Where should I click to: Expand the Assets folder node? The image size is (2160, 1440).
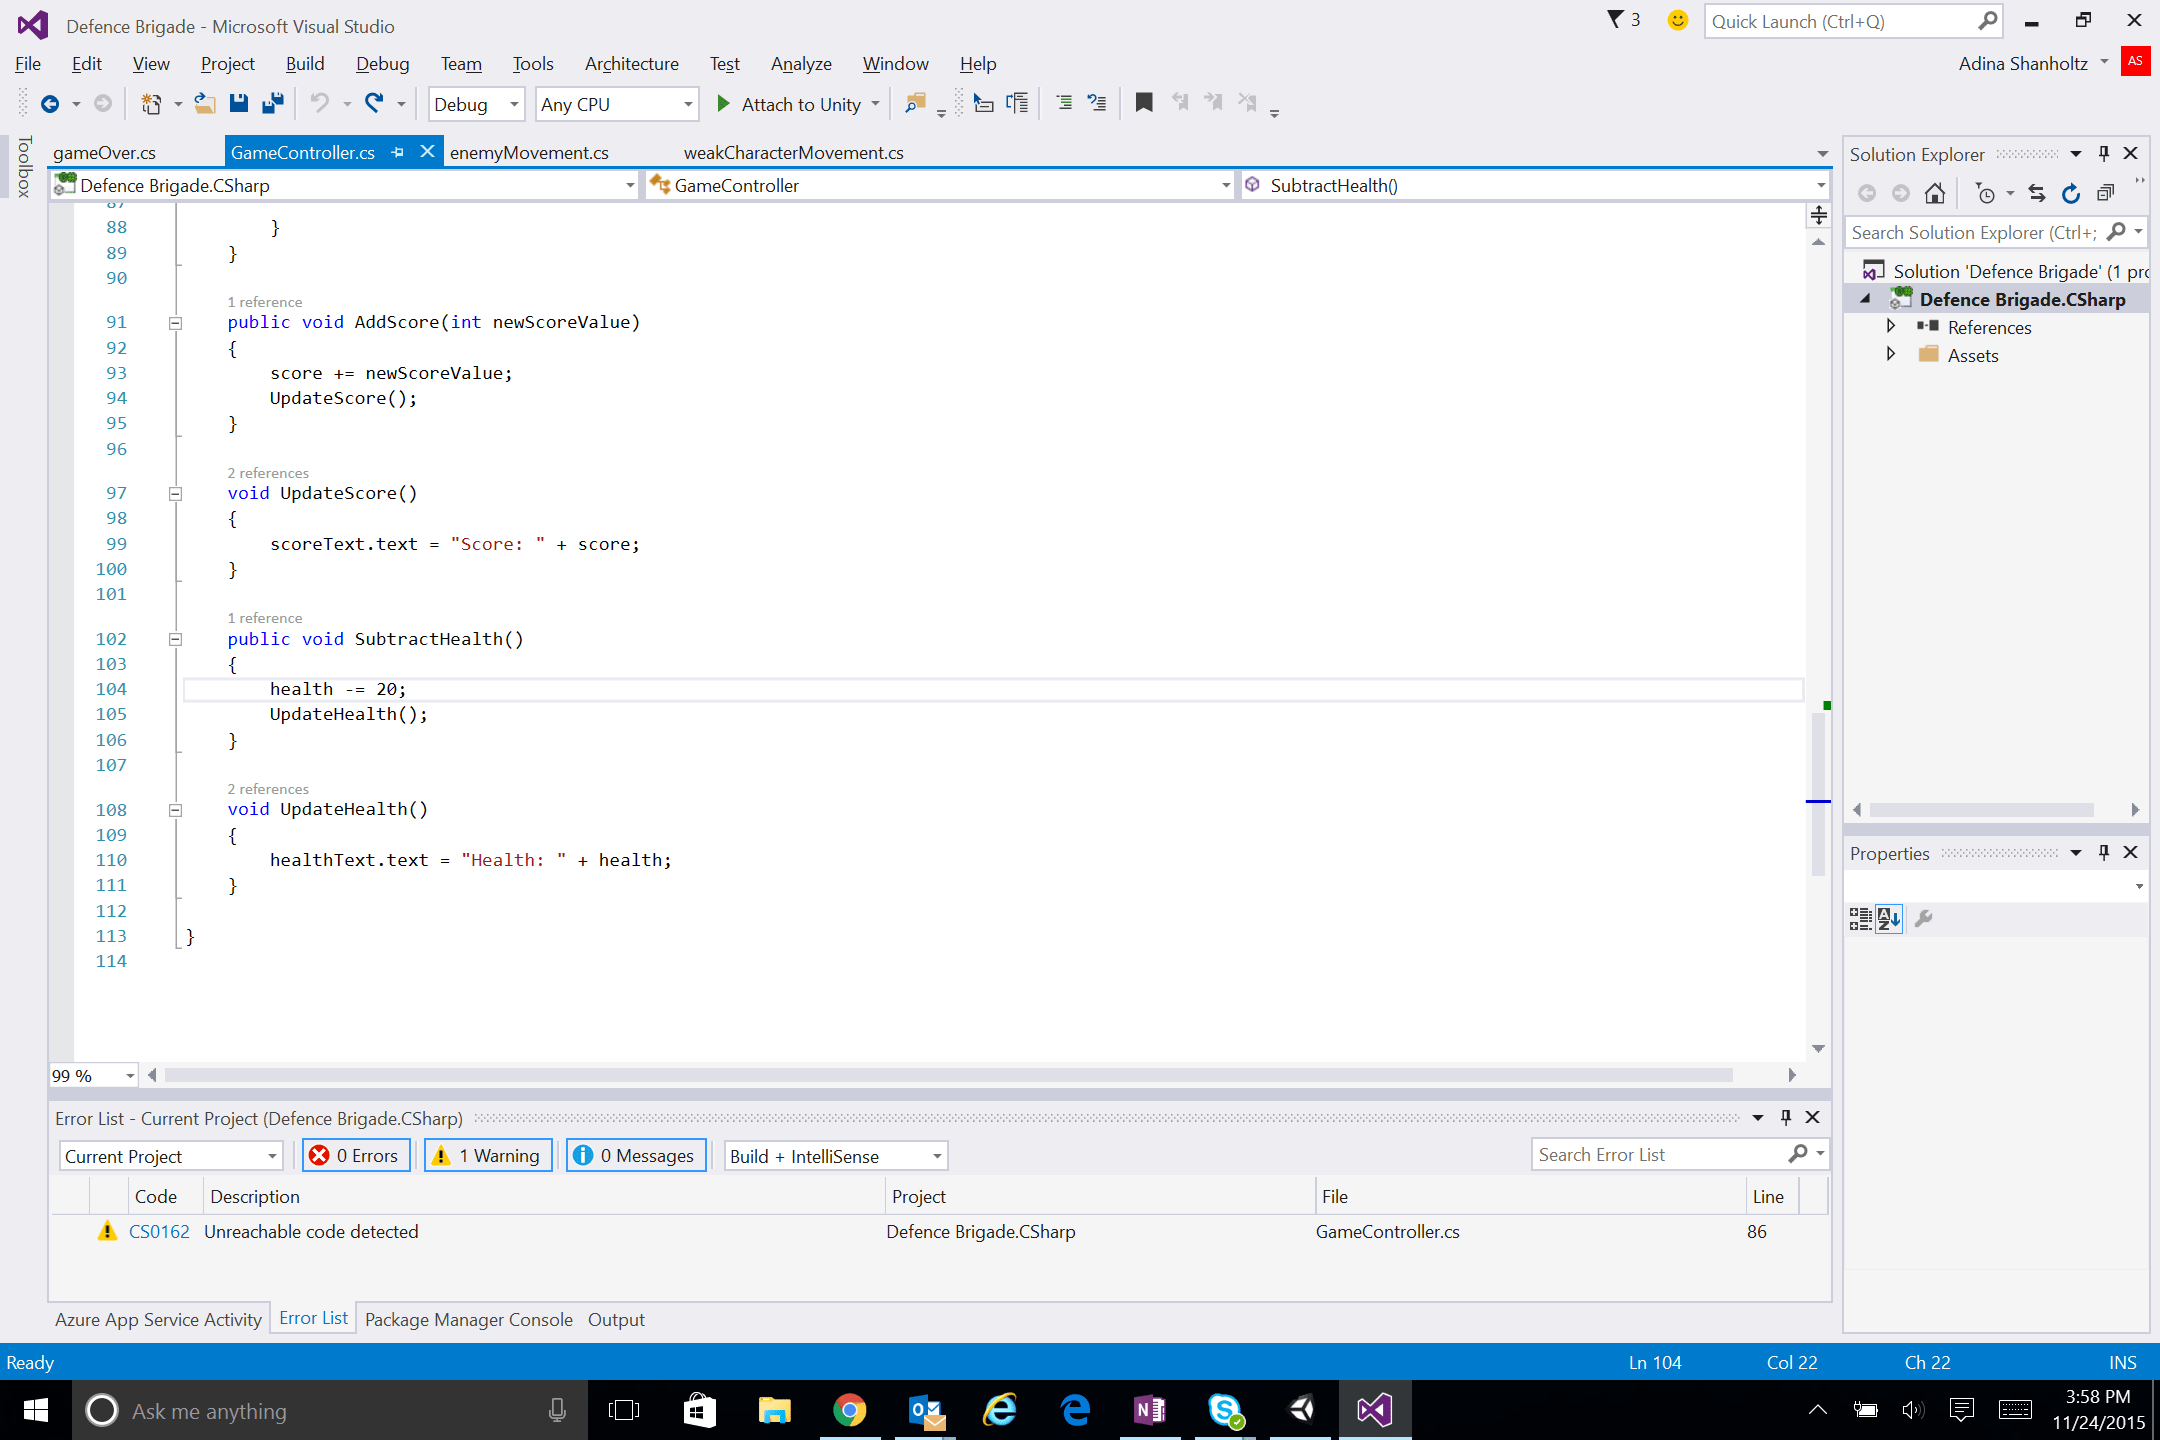[x=1890, y=354]
